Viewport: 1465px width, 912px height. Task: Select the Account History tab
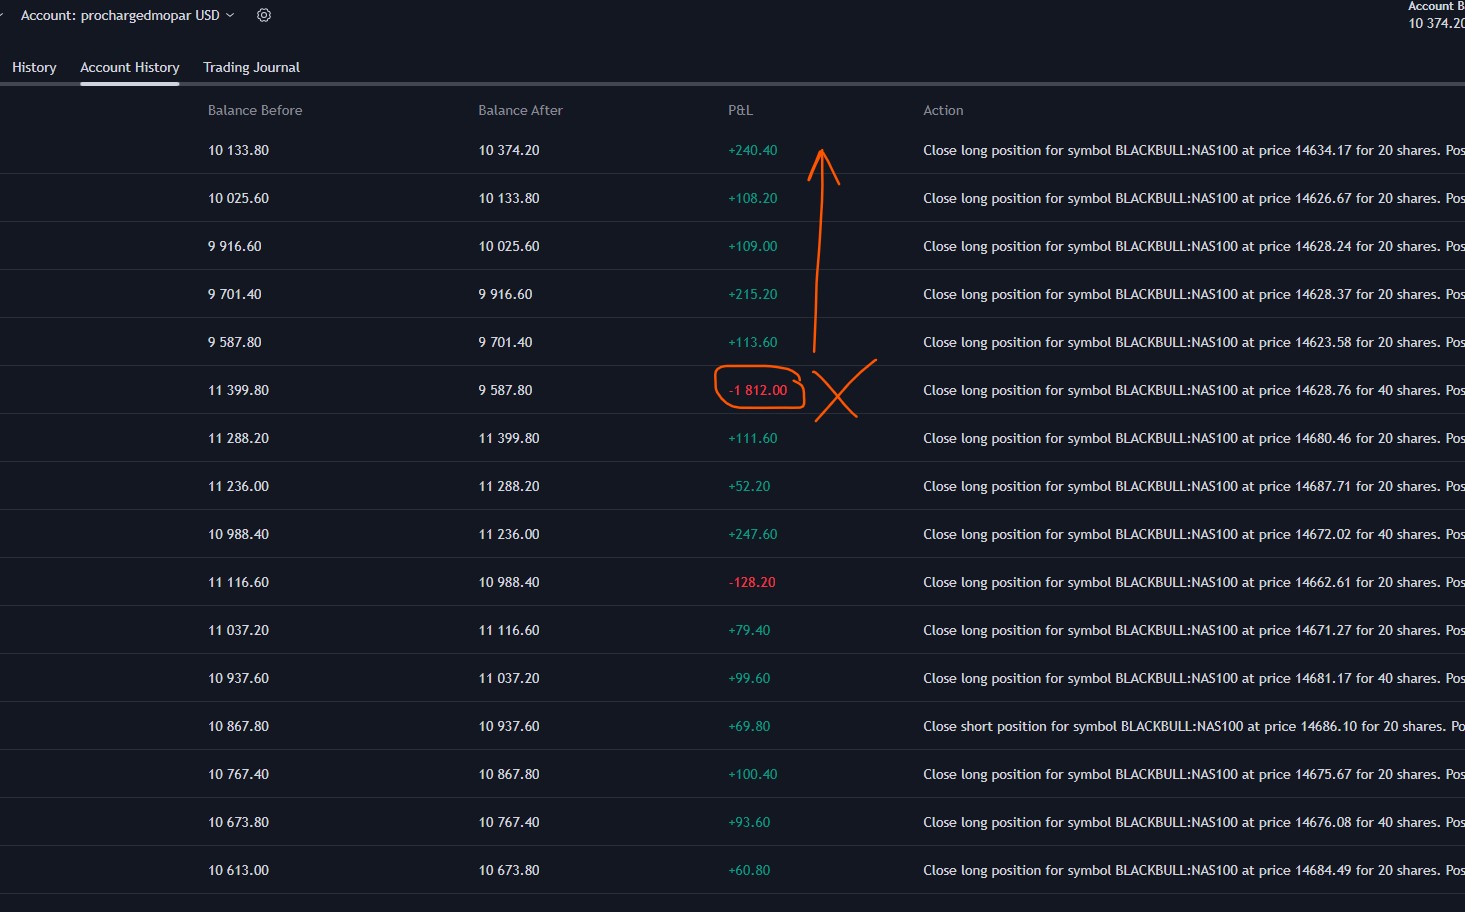(x=130, y=67)
